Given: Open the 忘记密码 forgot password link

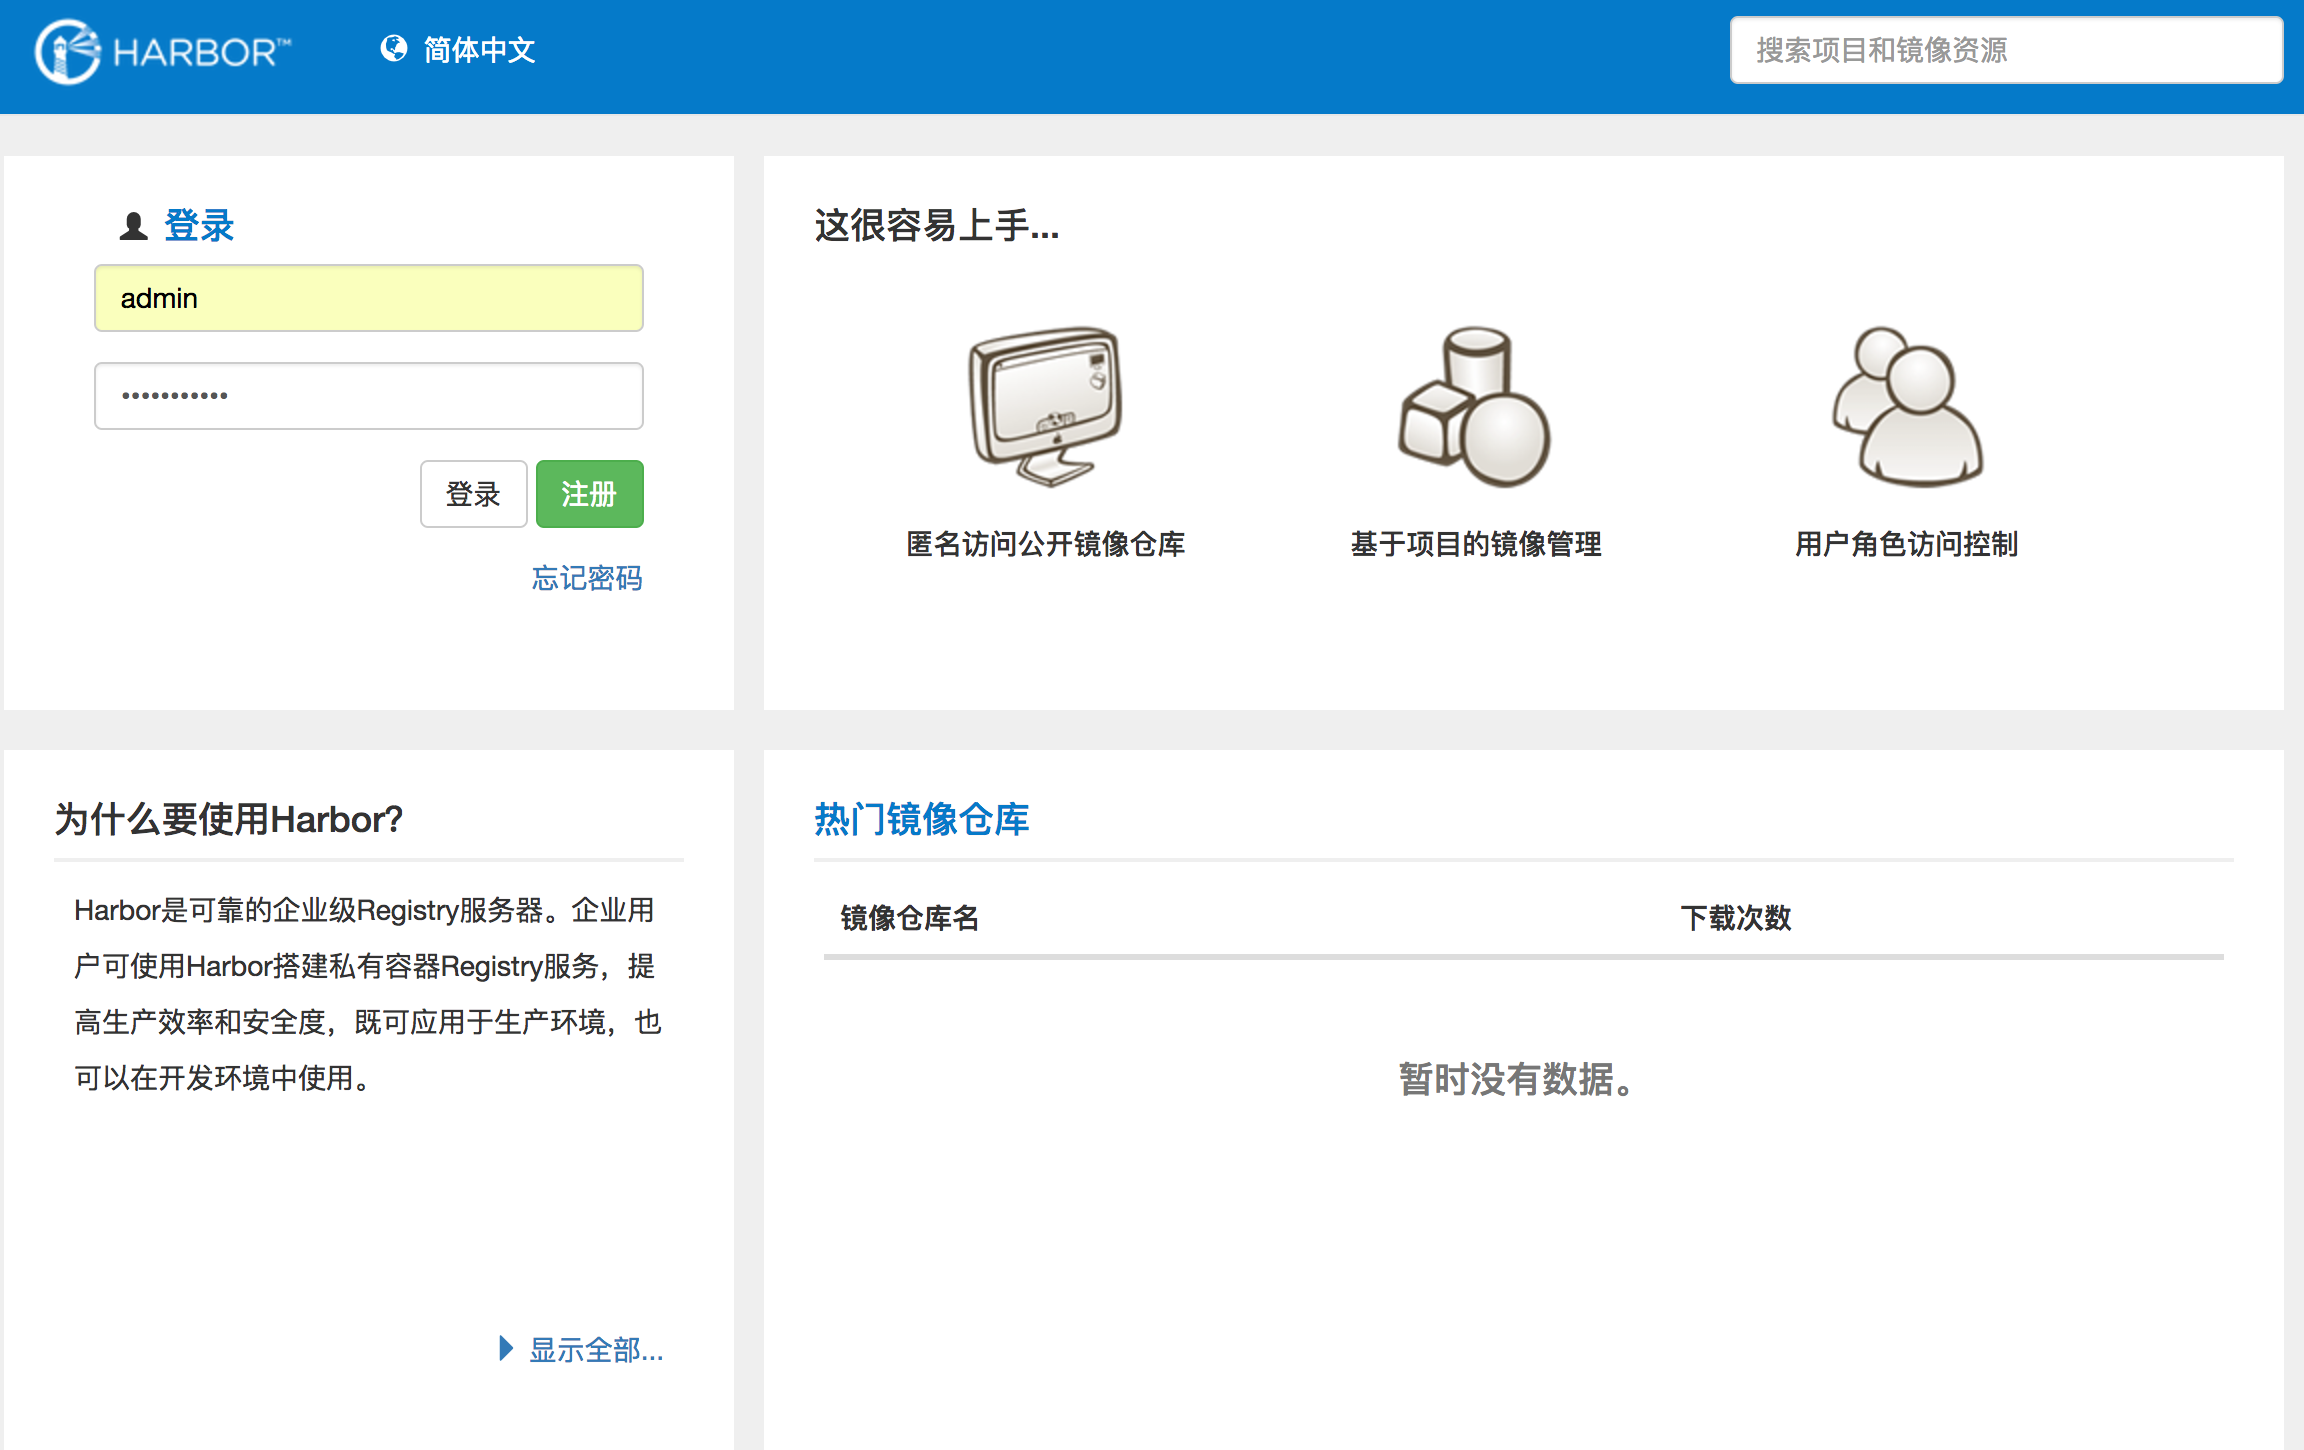Looking at the screenshot, I should click(x=587, y=578).
